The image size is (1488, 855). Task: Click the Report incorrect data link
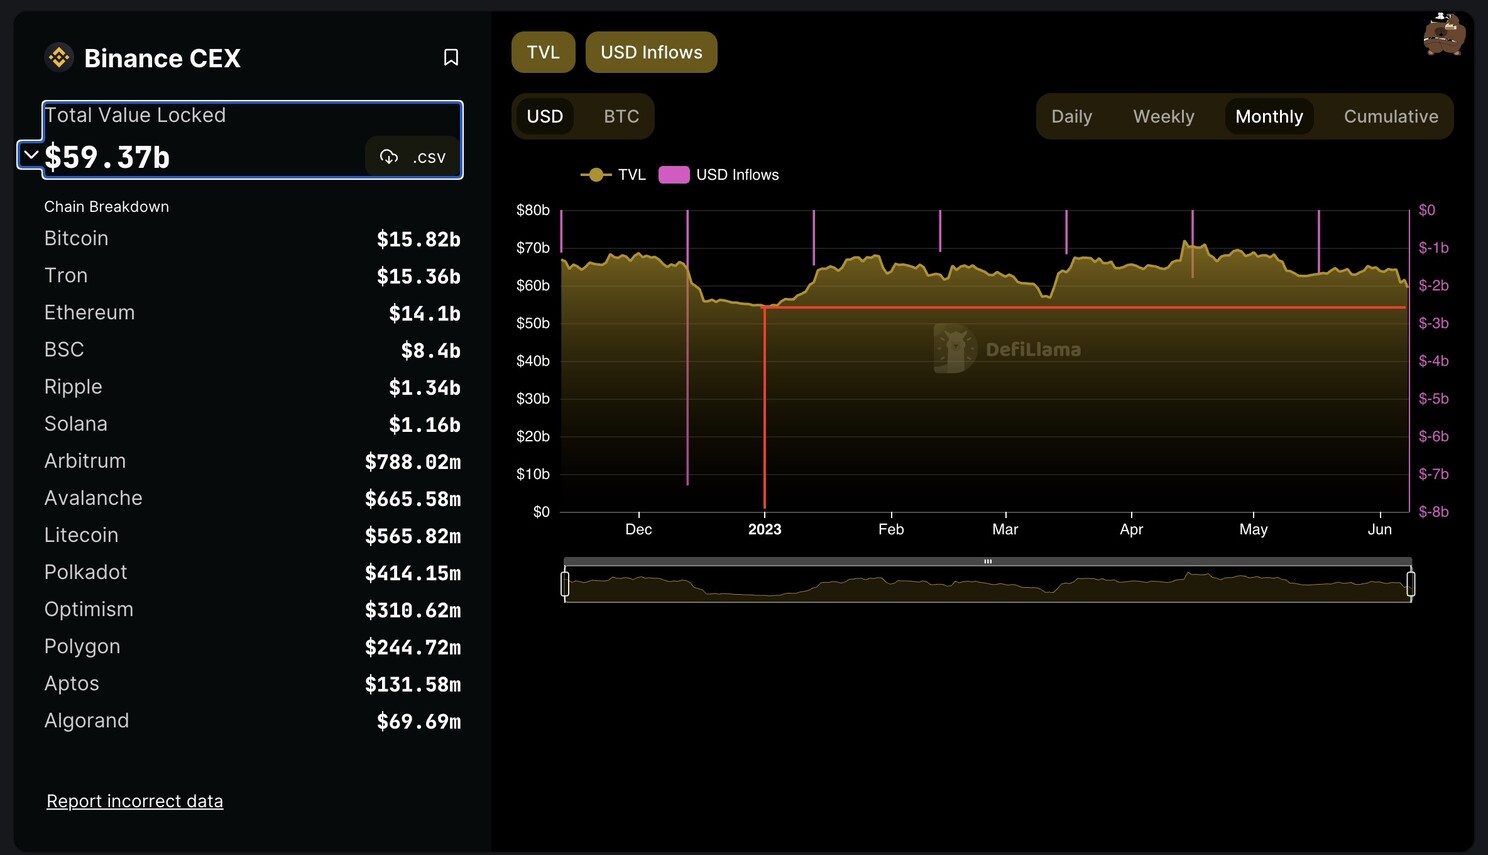[x=135, y=801]
